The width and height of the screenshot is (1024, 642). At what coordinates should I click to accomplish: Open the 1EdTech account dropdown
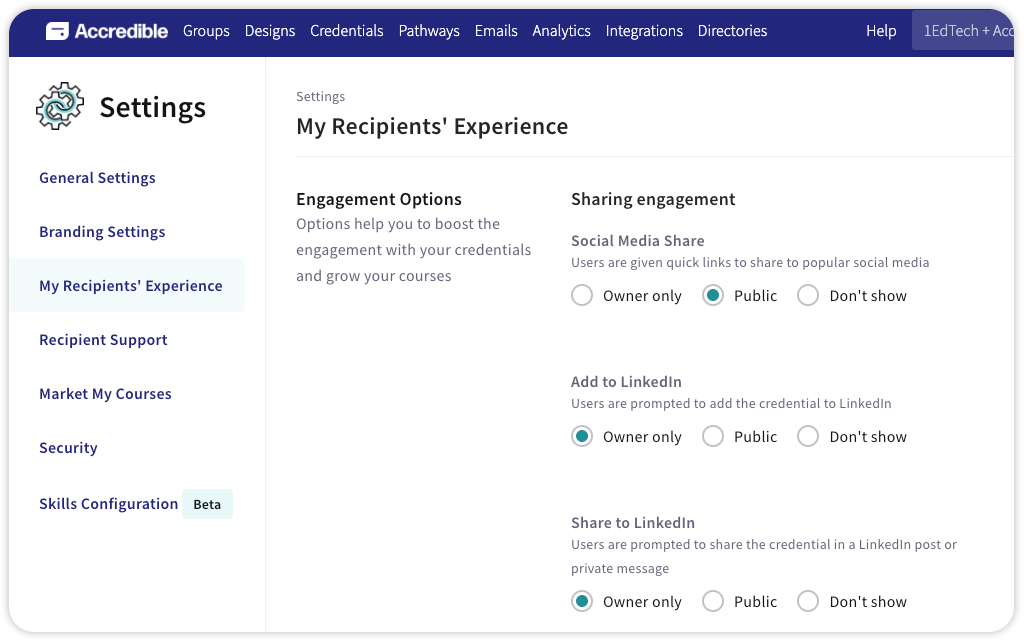tap(963, 31)
